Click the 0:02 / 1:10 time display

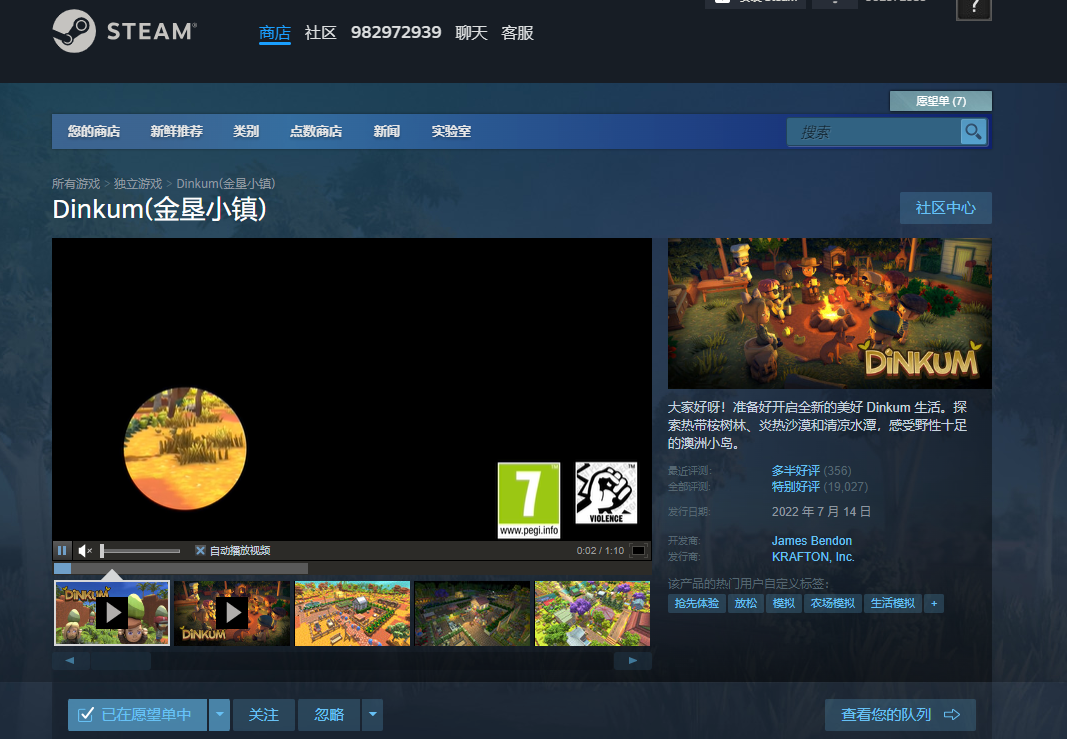click(x=600, y=551)
